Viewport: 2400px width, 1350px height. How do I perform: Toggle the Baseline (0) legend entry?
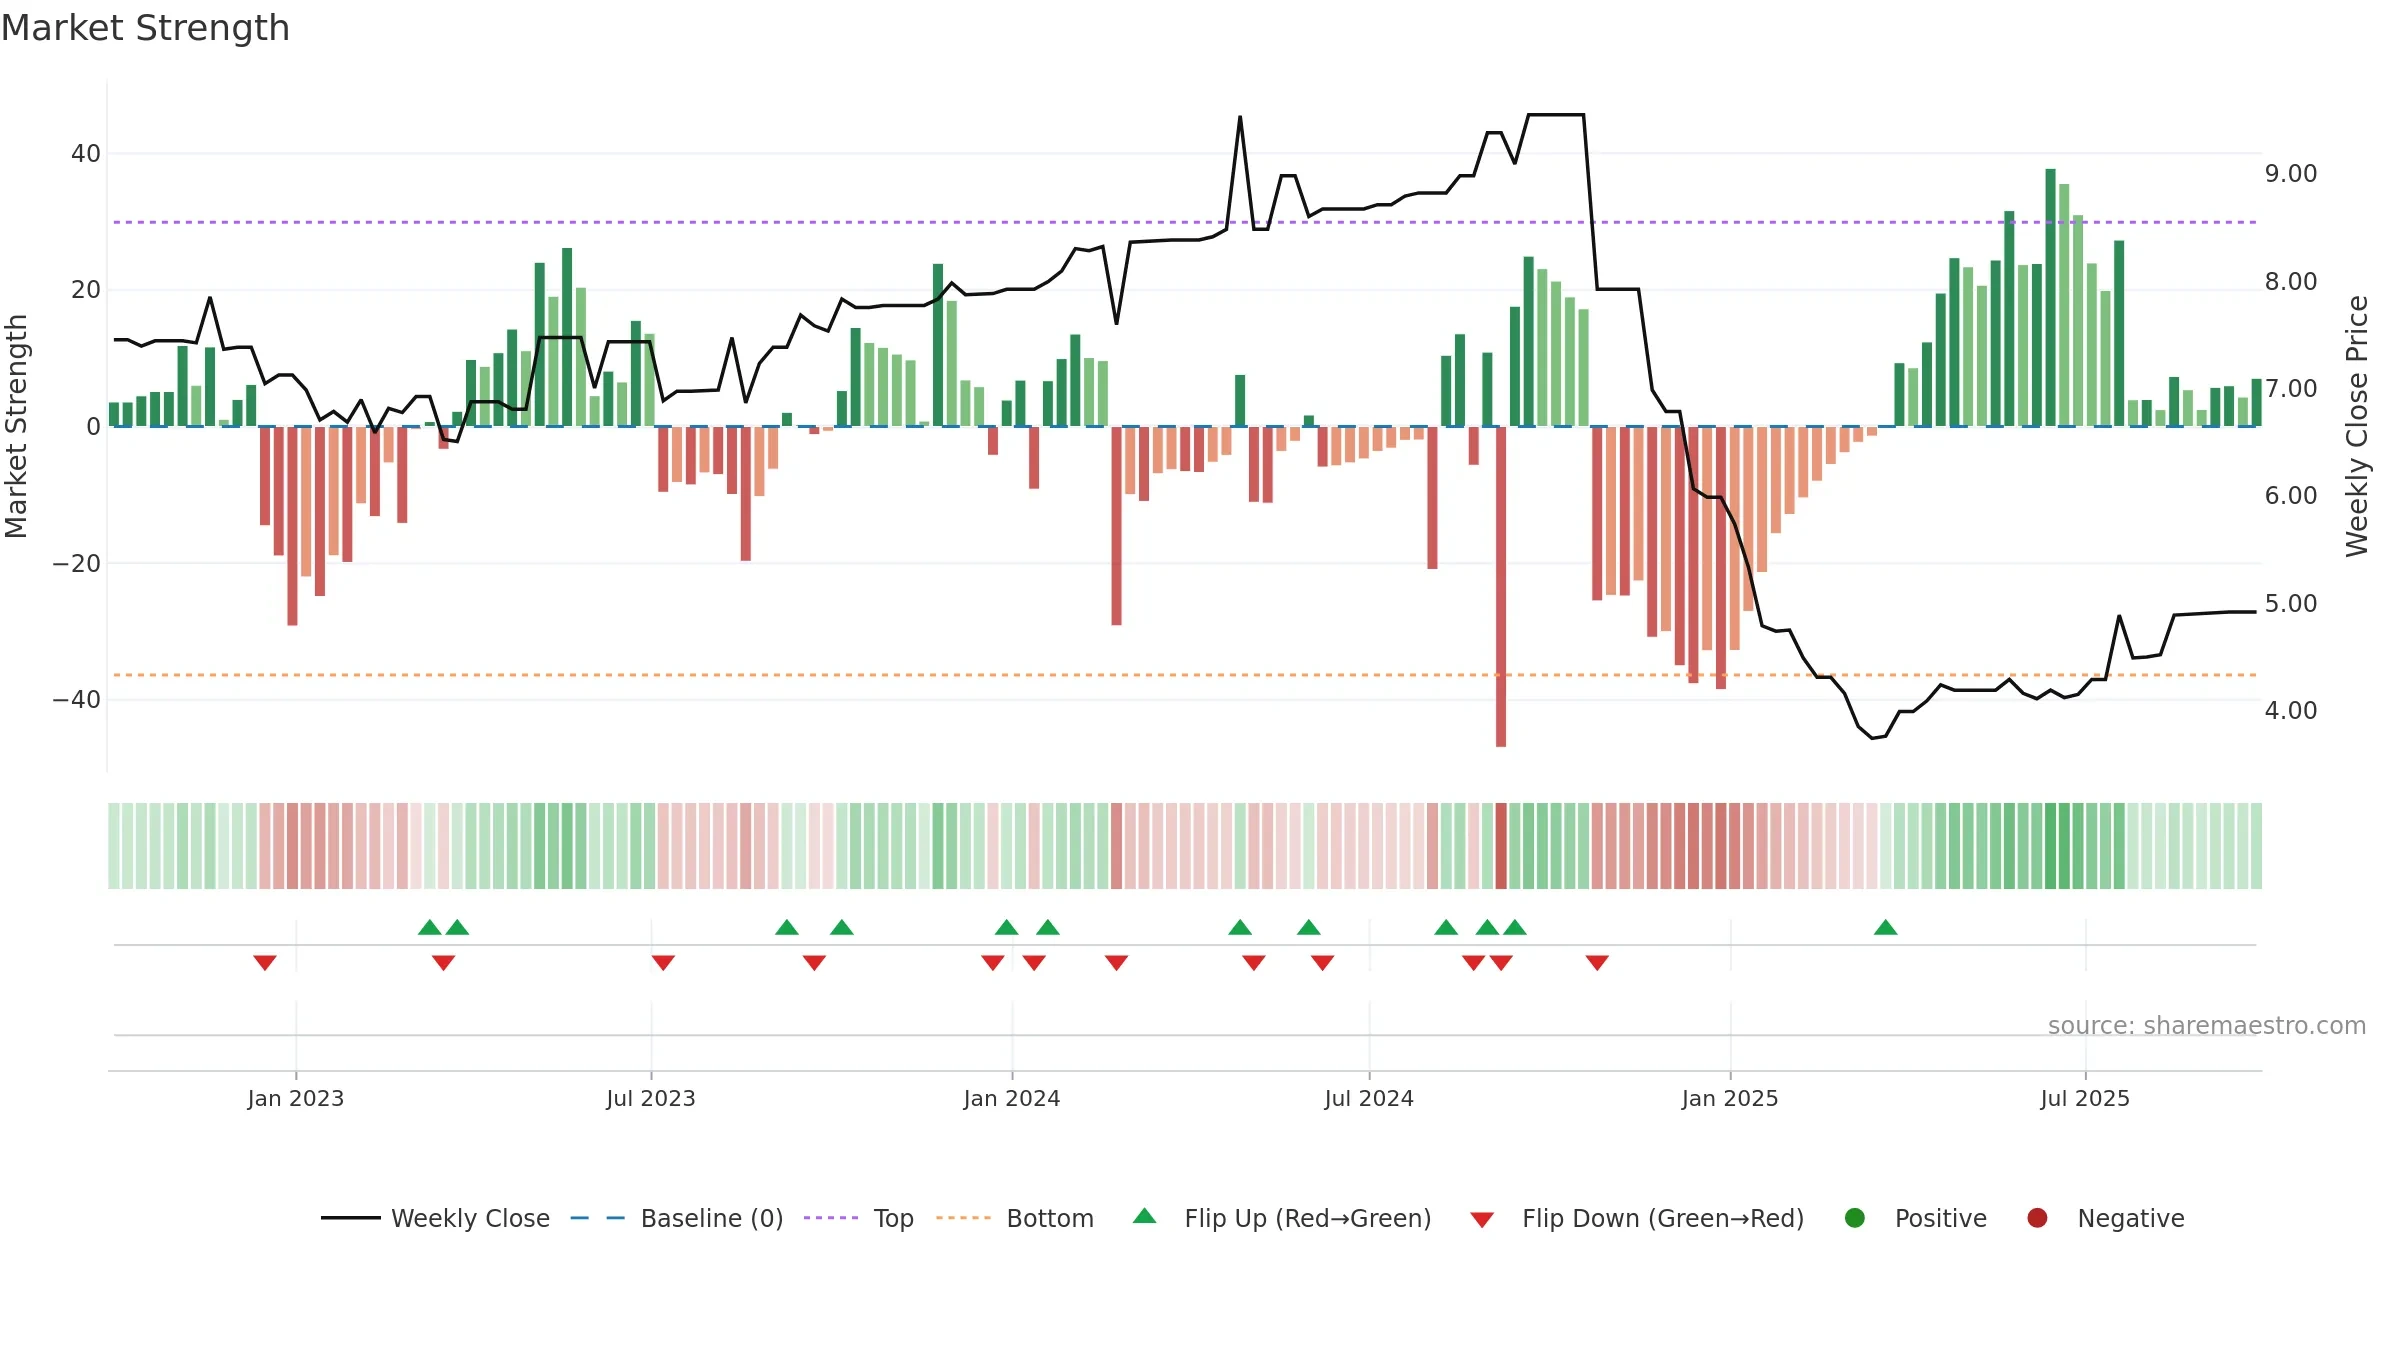pyautogui.click(x=677, y=1218)
